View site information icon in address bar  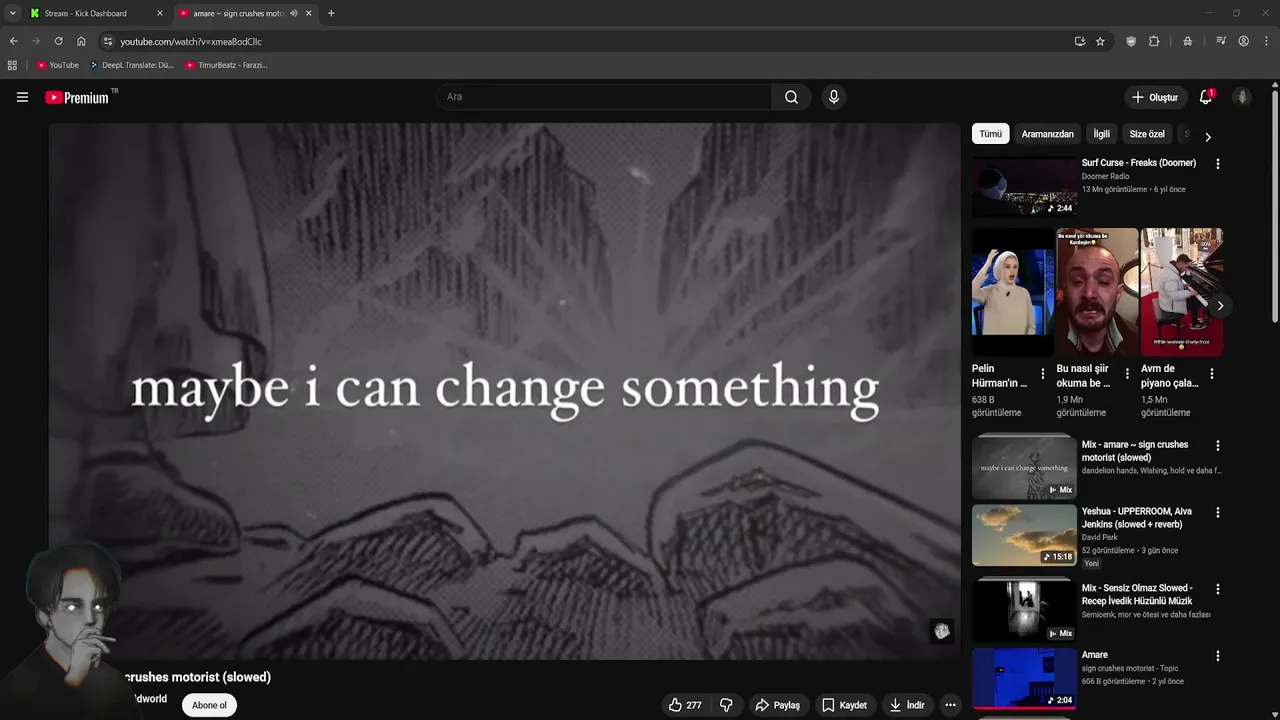tap(108, 41)
